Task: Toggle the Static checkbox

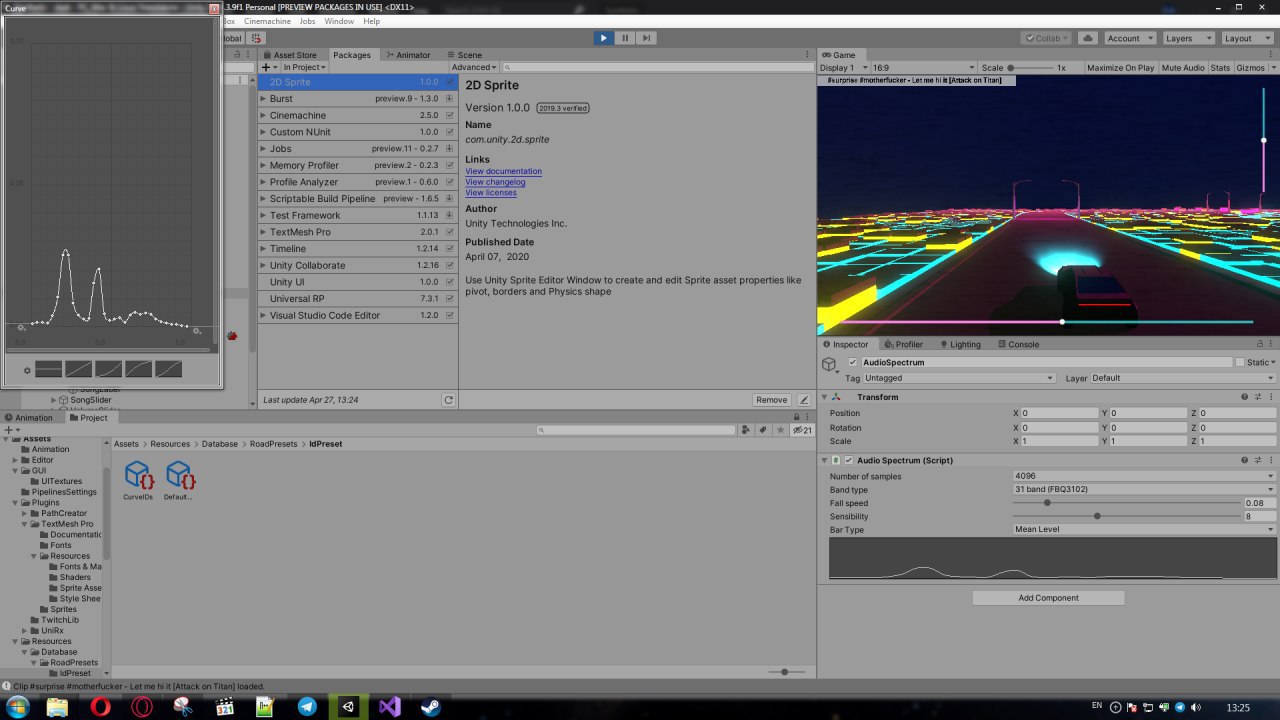Action: (x=1240, y=362)
